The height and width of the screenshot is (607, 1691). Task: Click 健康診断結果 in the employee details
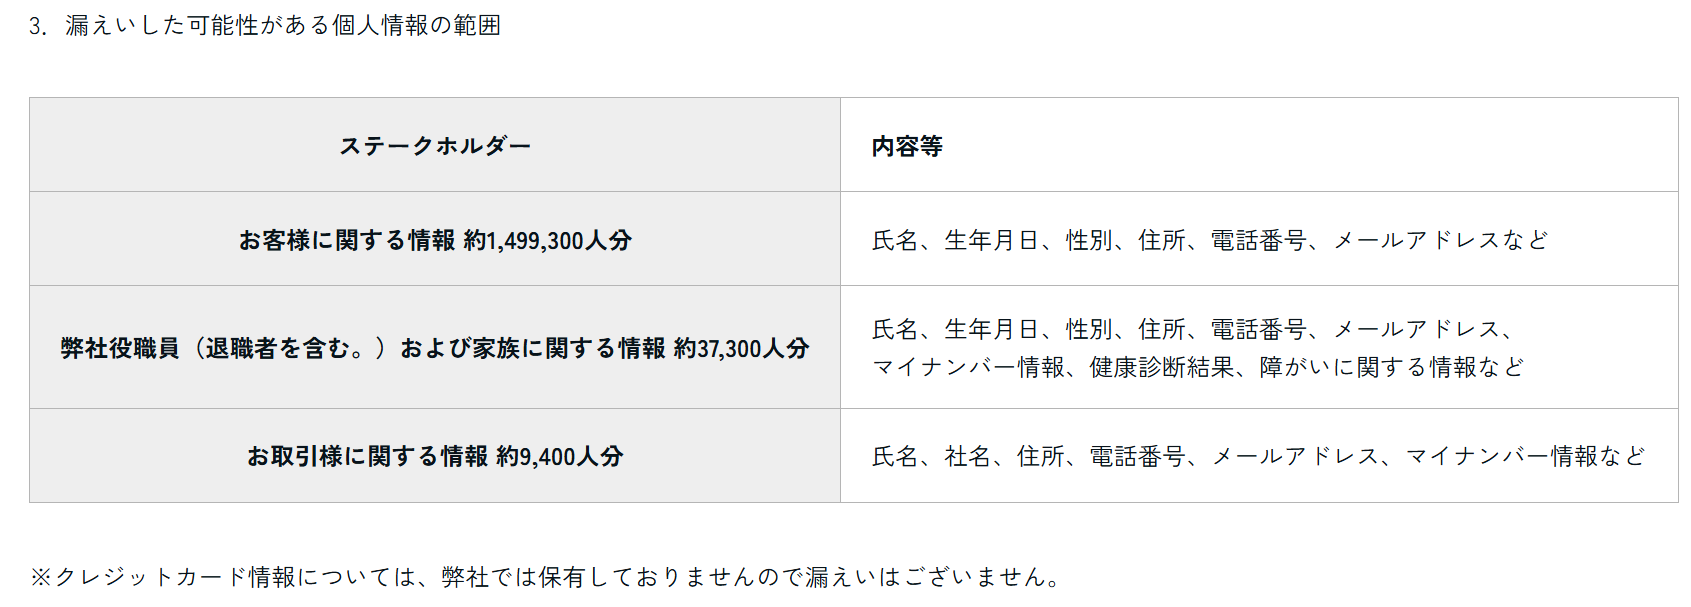pos(1161,367)
